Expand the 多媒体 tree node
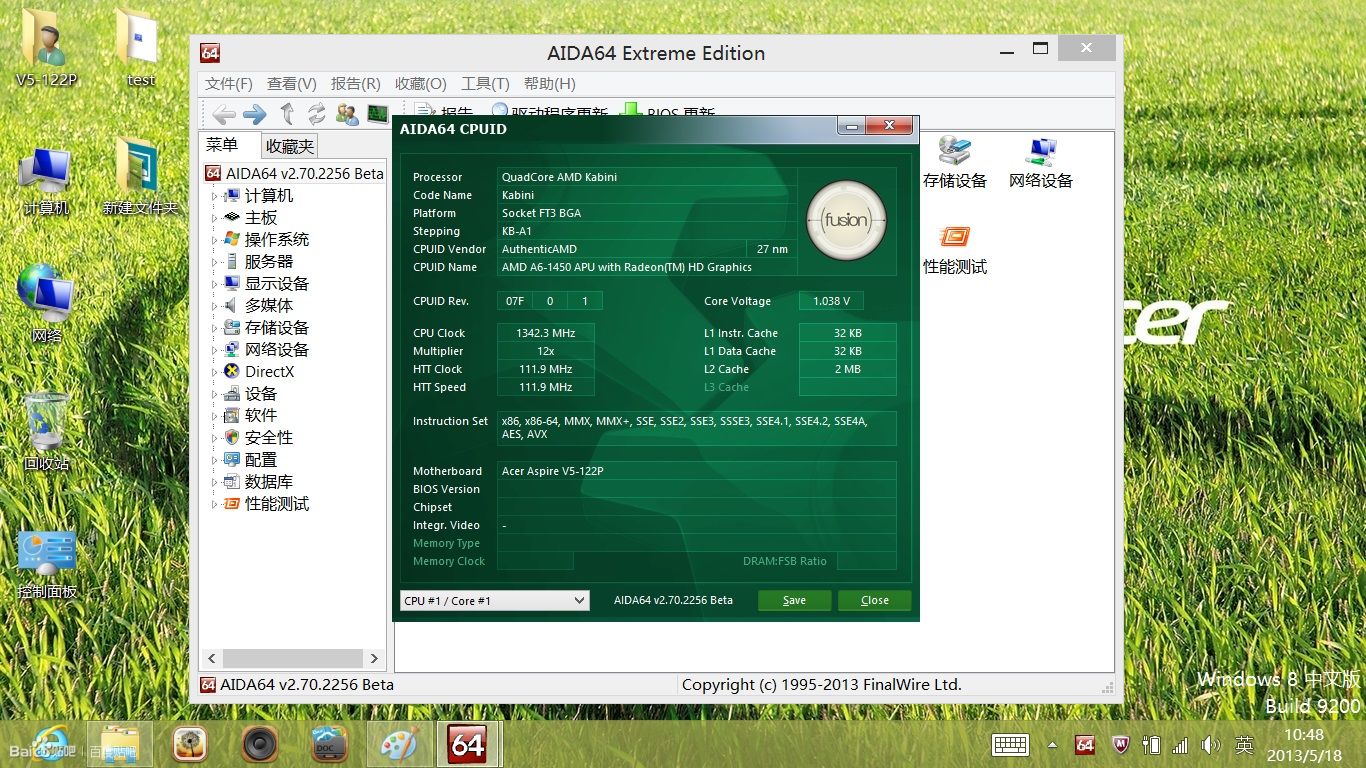1366x768 pixels. 213,306
